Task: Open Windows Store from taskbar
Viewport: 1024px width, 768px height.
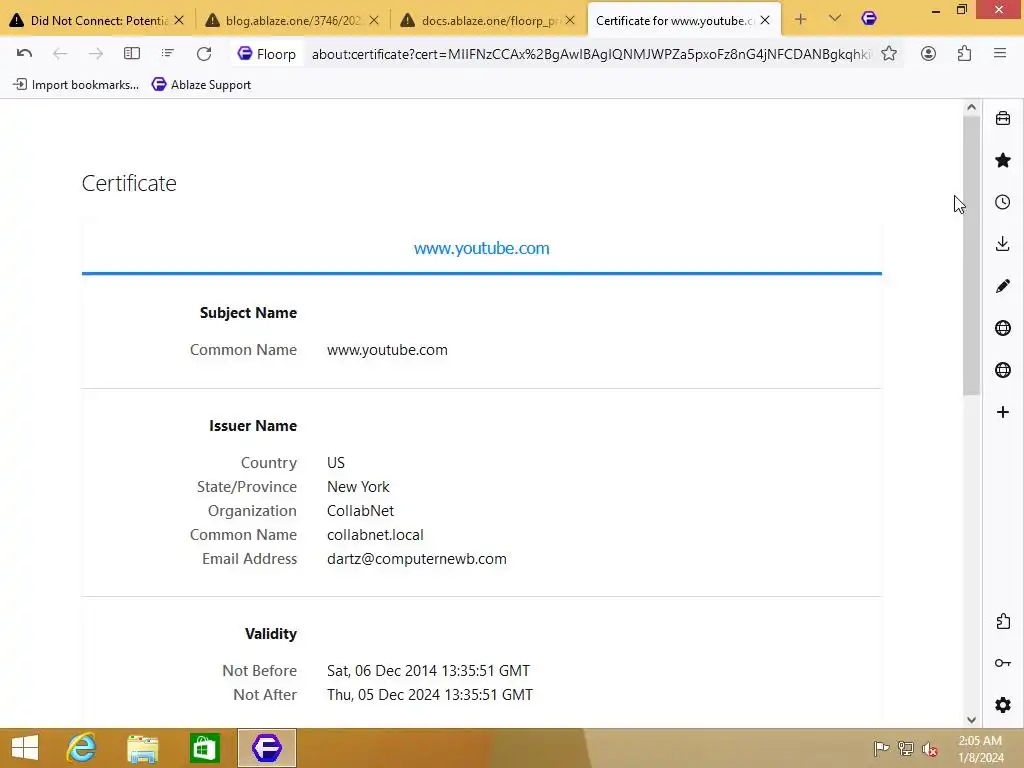Action: coord(204,748)
